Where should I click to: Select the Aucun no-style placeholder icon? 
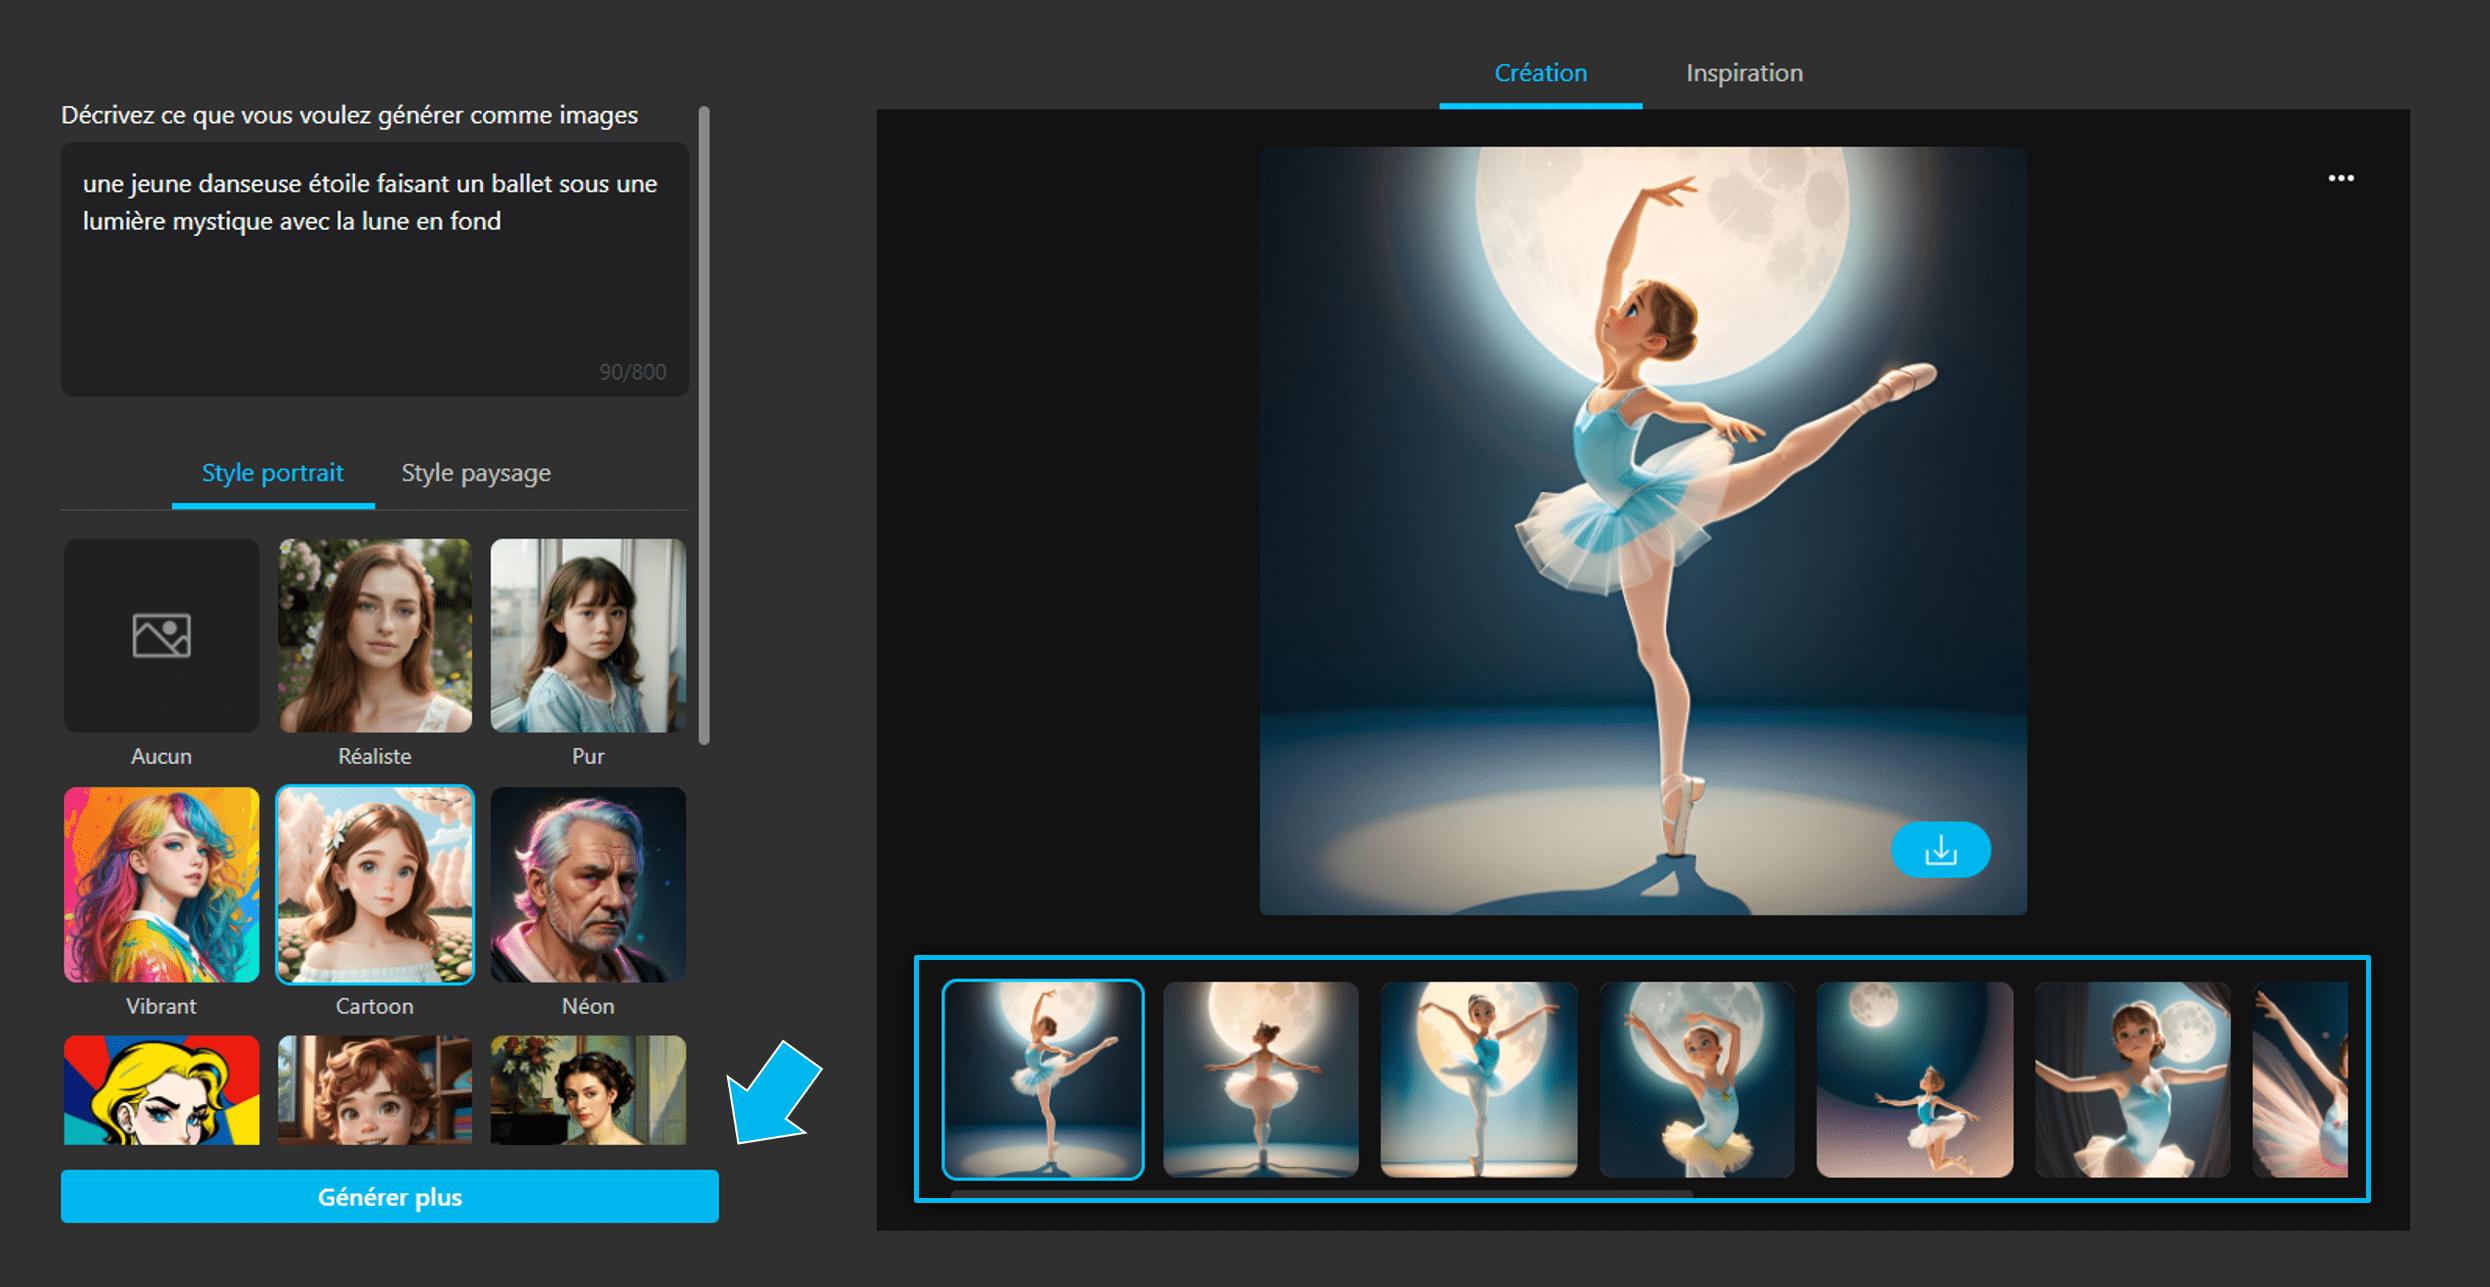point(161,636)
